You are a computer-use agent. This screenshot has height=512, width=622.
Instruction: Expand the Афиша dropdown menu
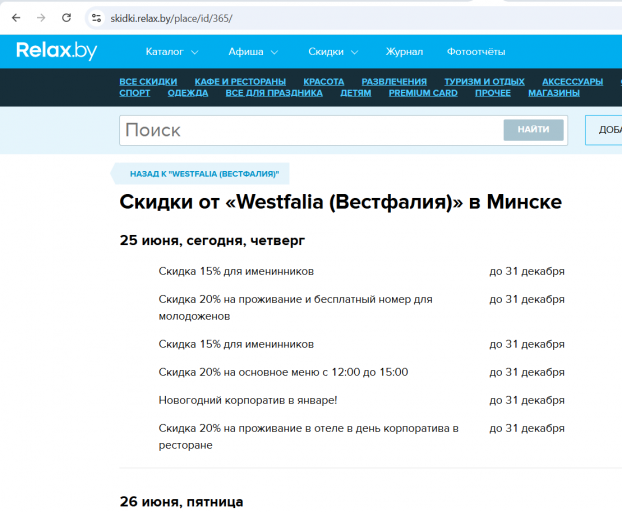(253, 52)
